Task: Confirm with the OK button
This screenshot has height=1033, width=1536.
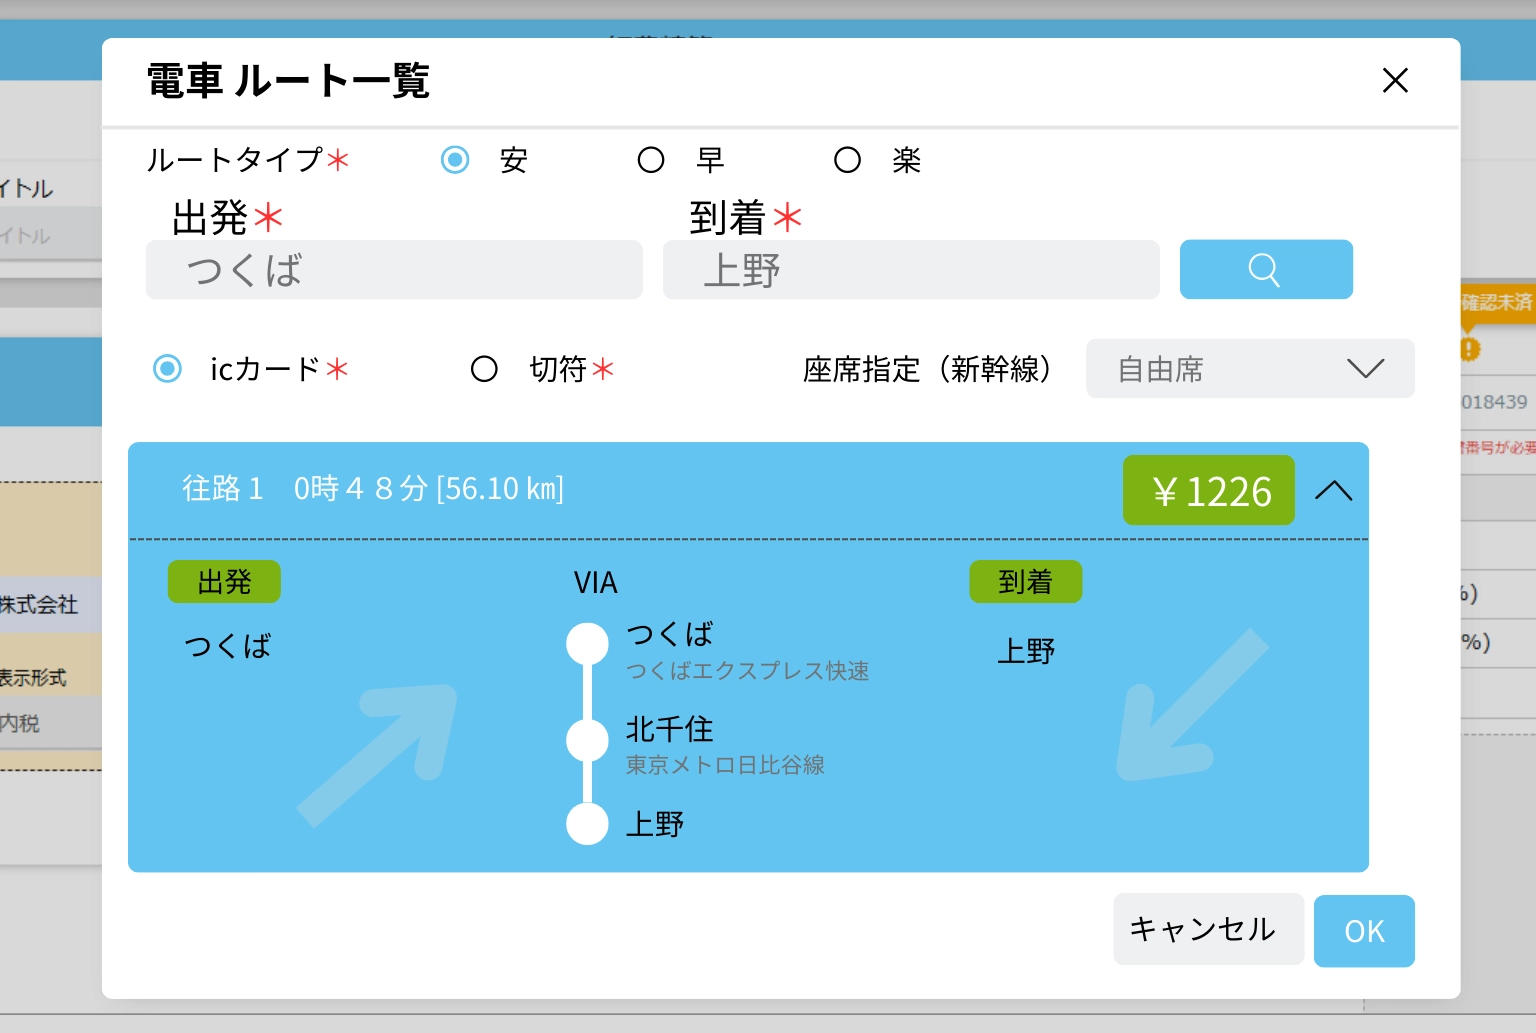Action: pyautogui.click(x=1364, y=931)
